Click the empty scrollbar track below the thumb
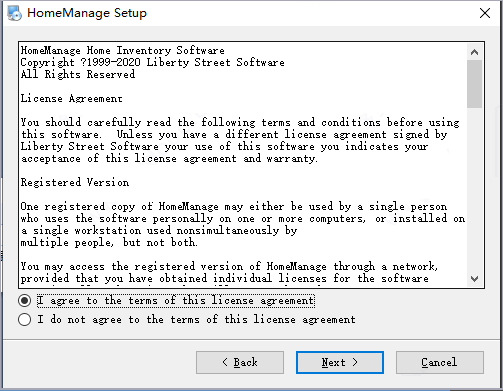503x391 pixels. tap(474, 189)
